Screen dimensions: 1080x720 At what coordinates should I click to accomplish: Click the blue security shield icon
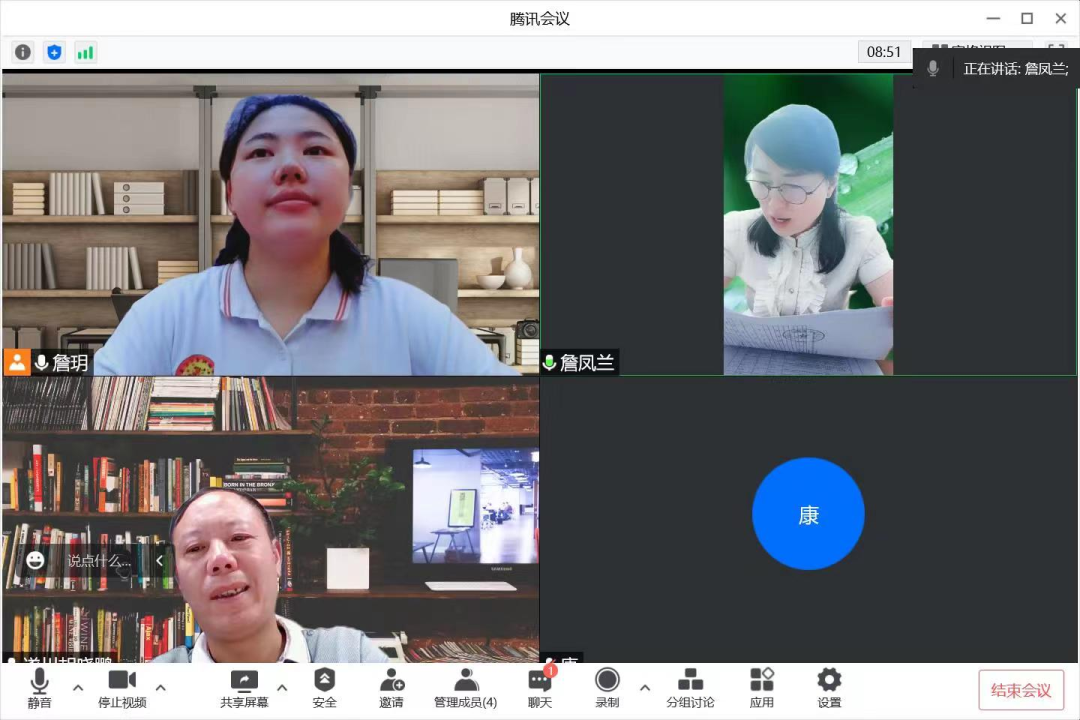point(54,52)
